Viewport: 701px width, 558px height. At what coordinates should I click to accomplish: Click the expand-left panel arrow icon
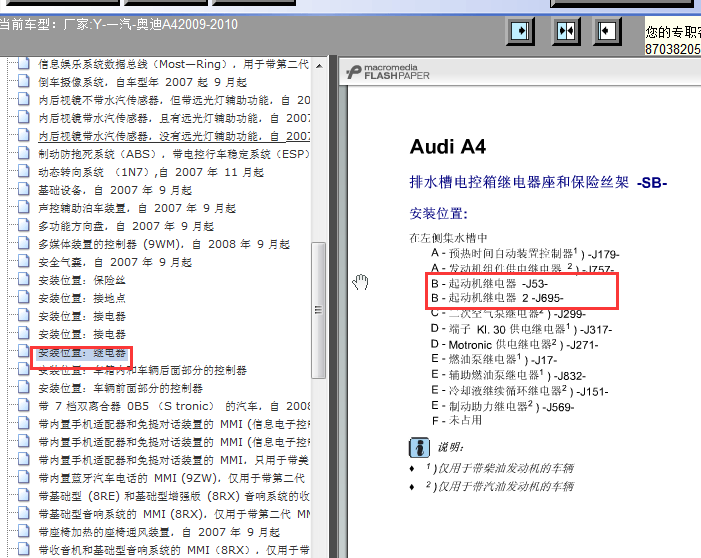point(607,31)
